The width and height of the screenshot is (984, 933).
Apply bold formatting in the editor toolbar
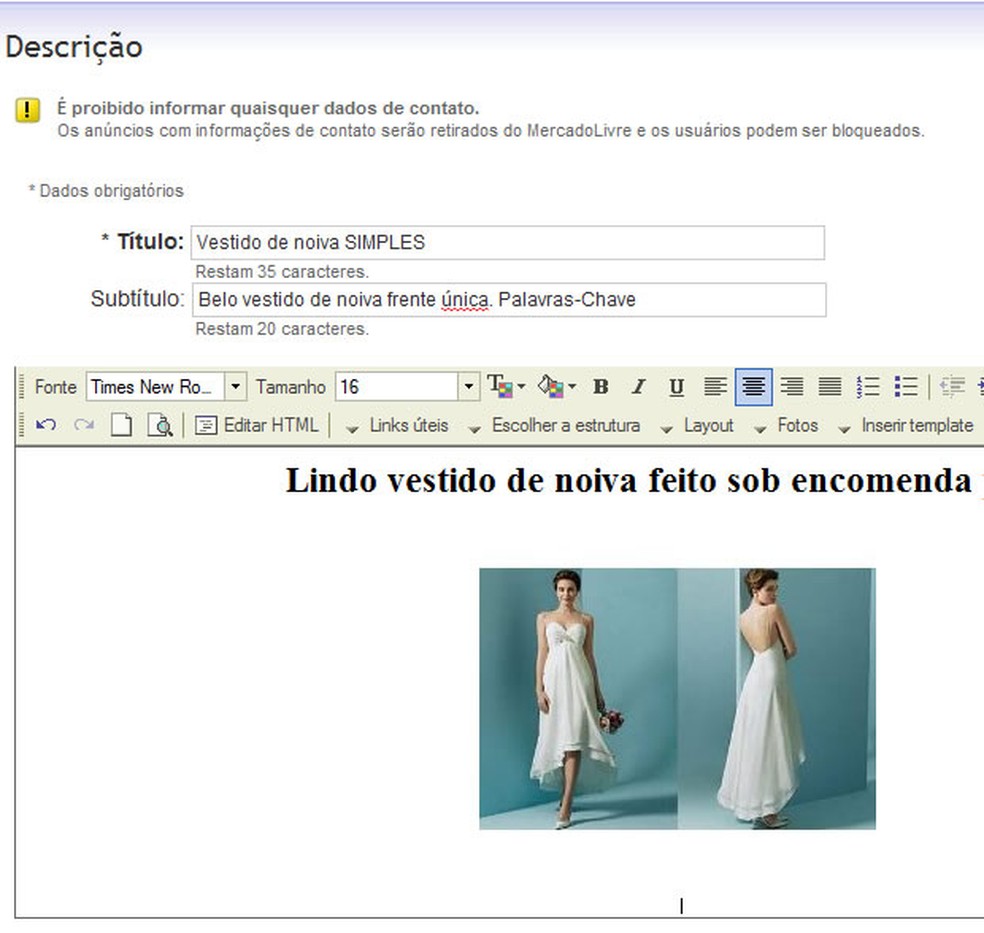[x=600, y=386]
